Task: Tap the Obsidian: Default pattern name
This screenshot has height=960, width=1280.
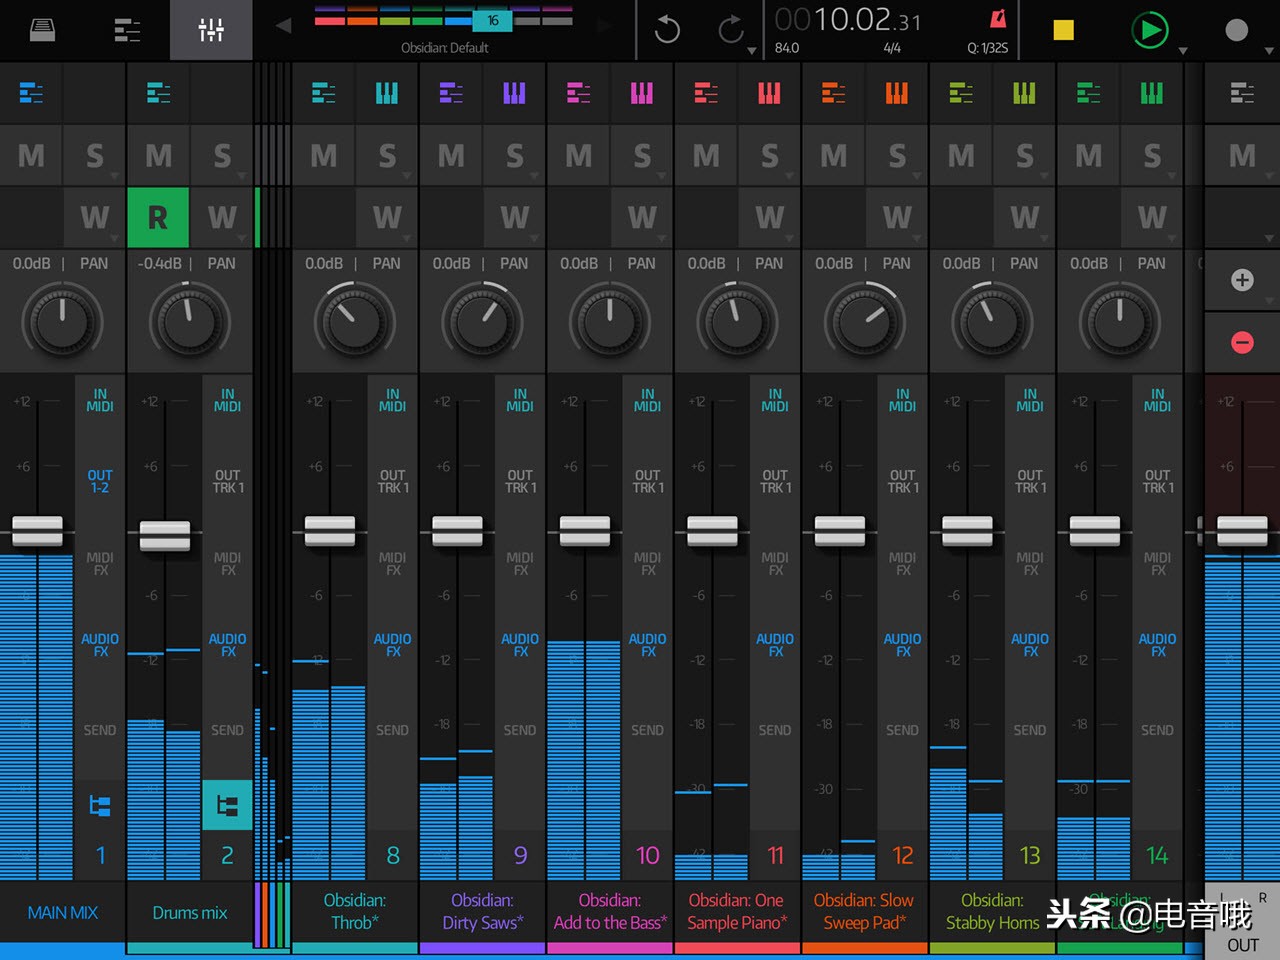Action: pos(446,47)
